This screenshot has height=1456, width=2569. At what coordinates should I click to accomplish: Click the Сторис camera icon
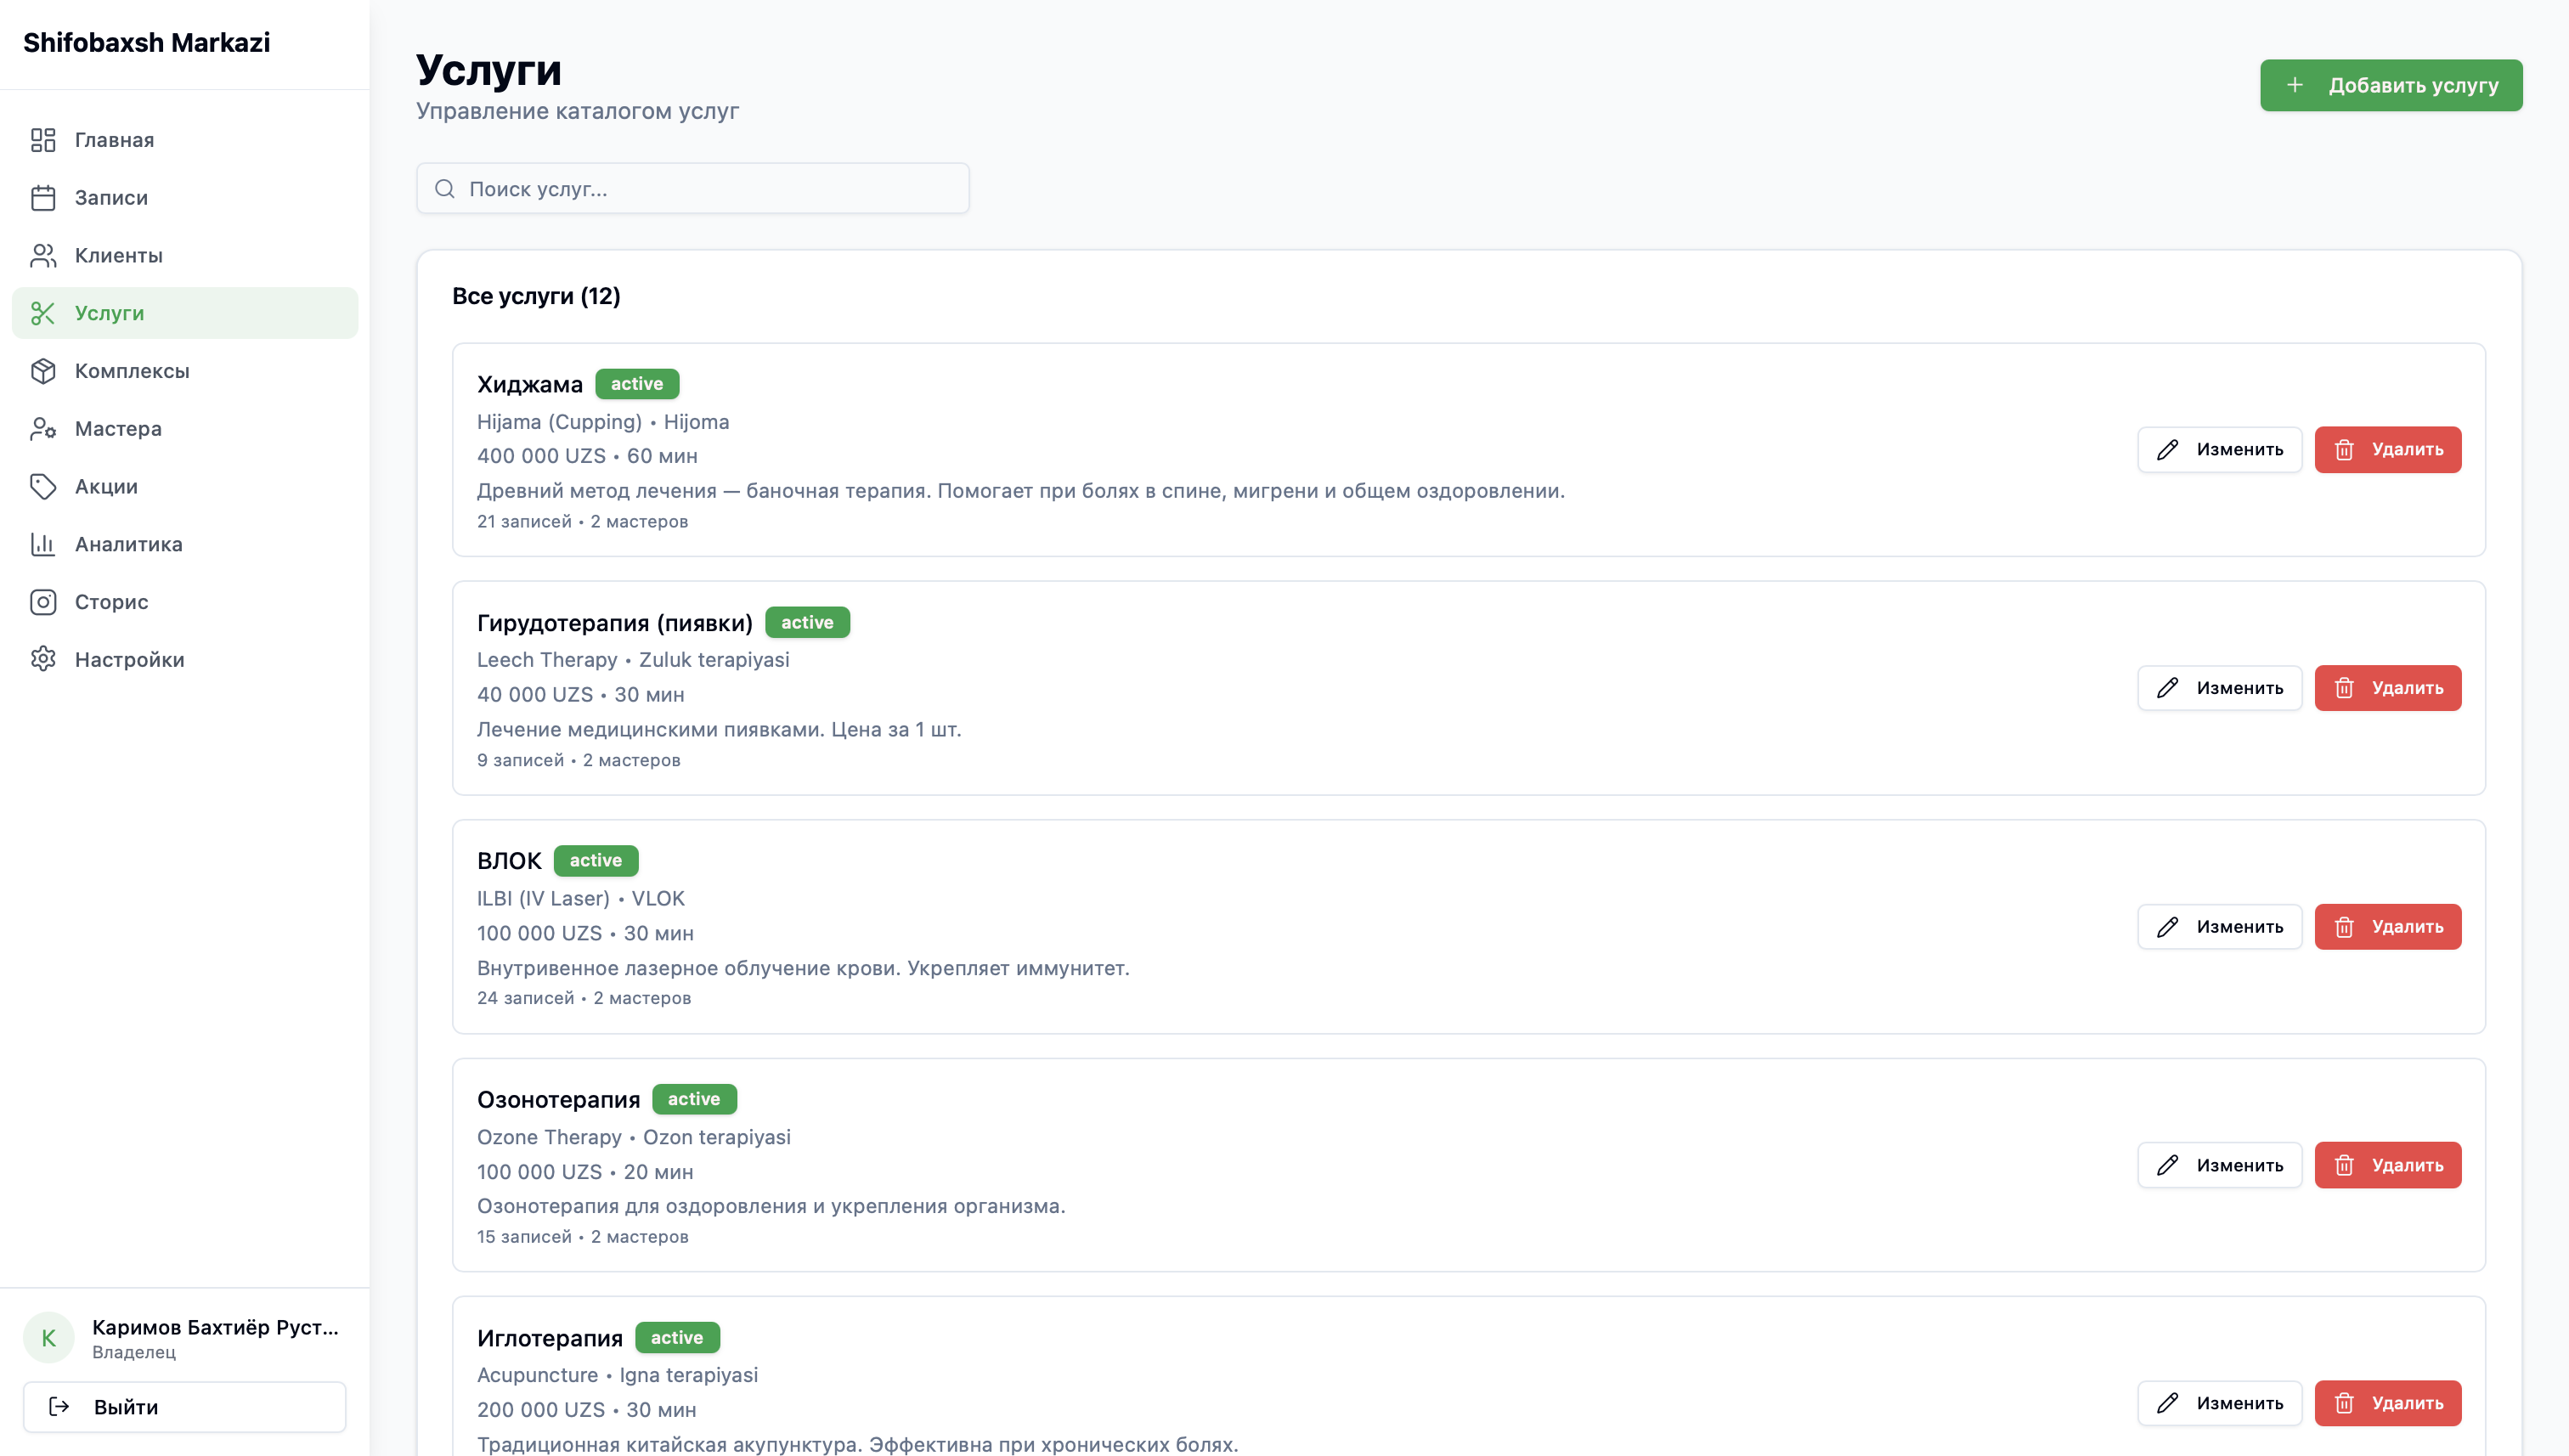(x=43, y=602)
